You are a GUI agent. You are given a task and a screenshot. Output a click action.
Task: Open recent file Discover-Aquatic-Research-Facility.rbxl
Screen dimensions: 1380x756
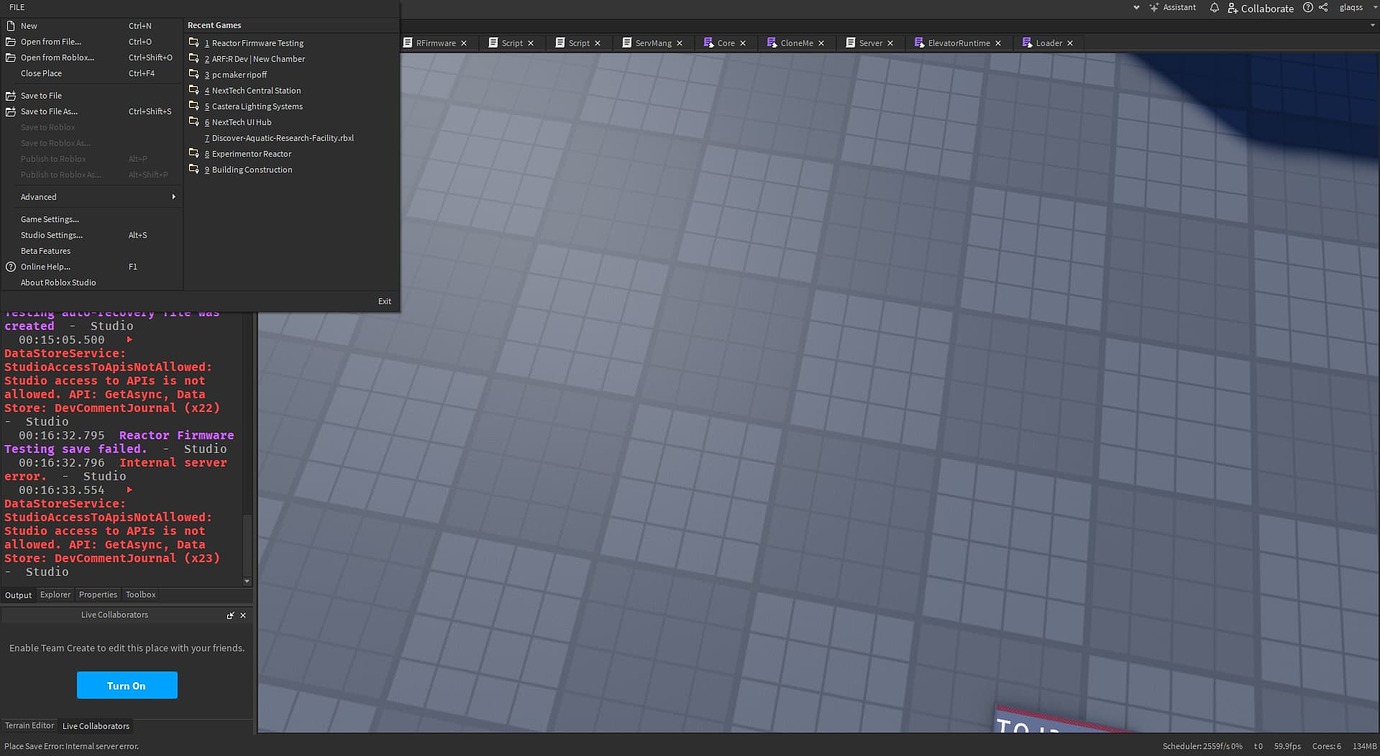coord(292,138)
